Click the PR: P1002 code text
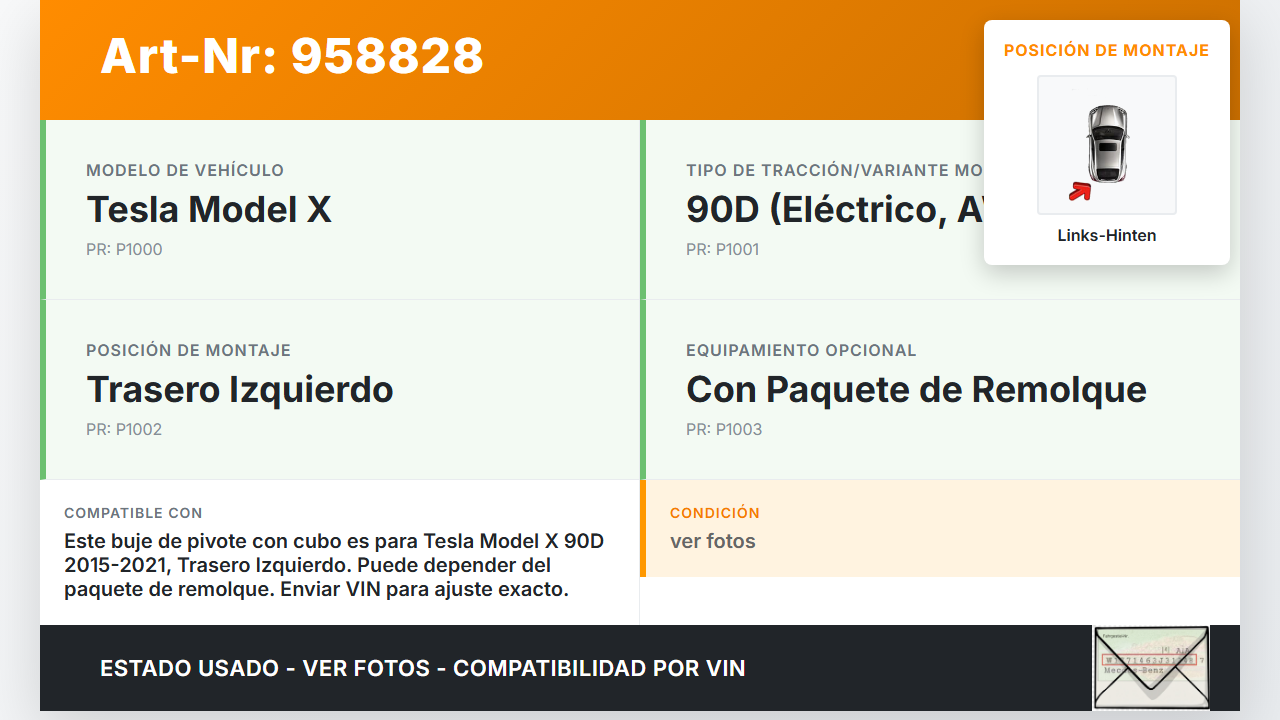The width and height of the screenshot is (1280, 720). click(x=124, y=429)
